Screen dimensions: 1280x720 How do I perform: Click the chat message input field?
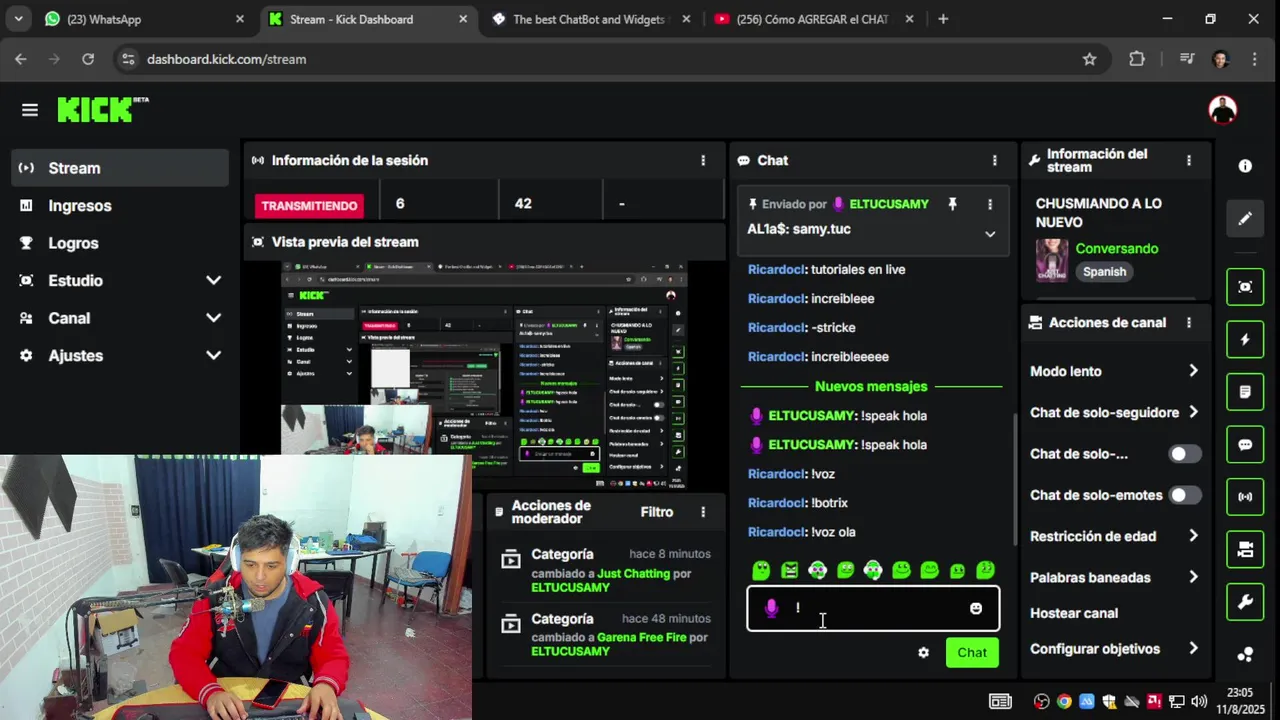(873, 608)
